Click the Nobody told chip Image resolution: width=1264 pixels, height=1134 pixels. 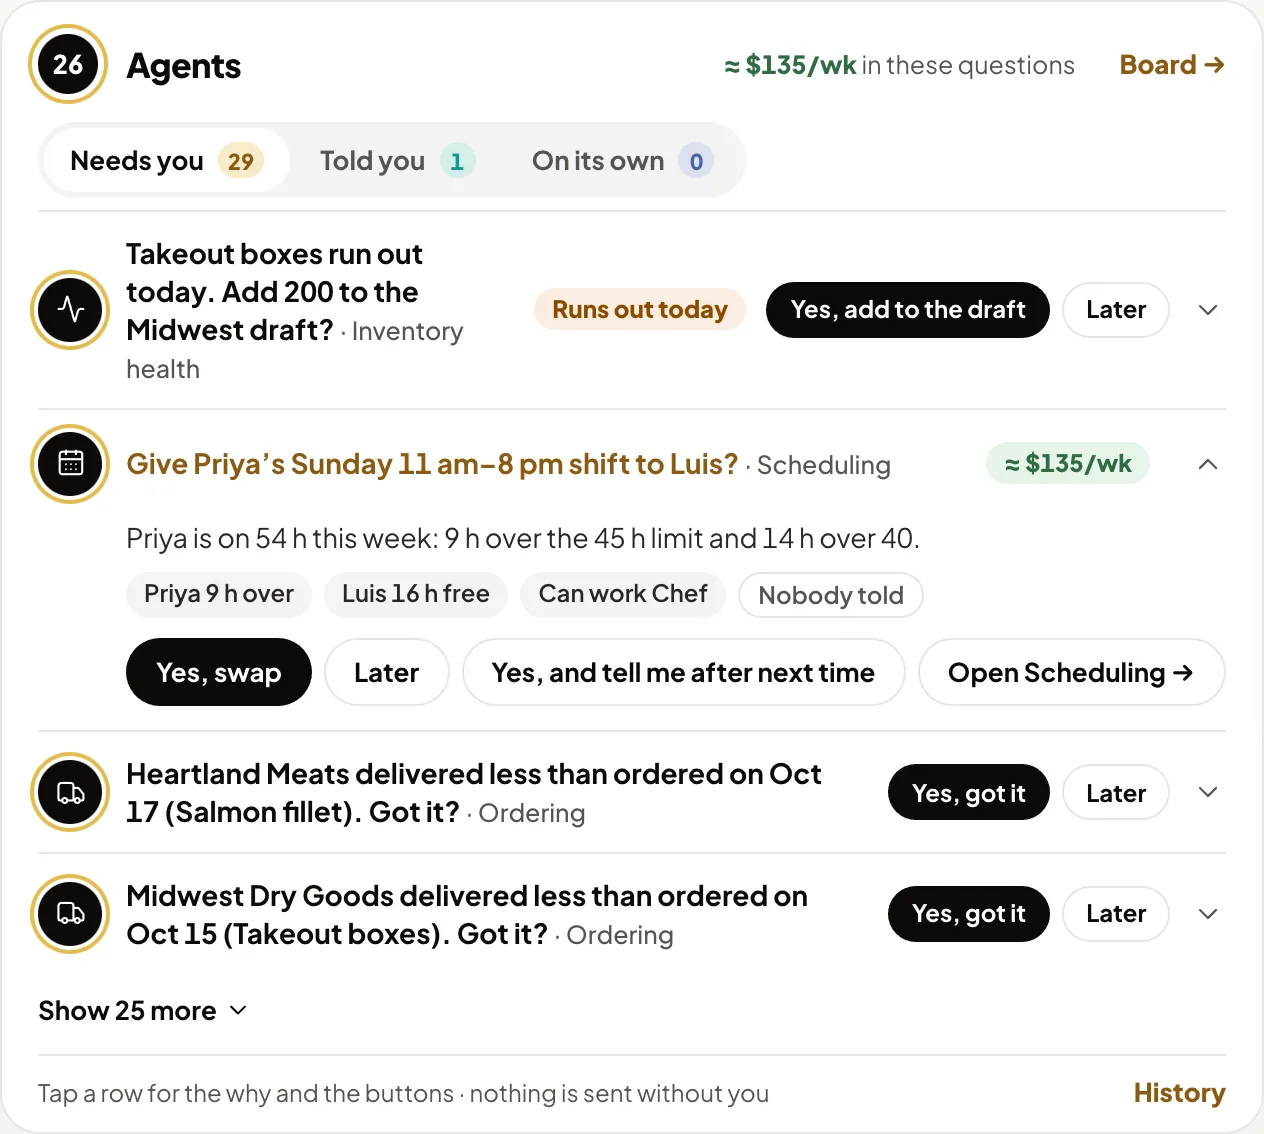point(831,595)
